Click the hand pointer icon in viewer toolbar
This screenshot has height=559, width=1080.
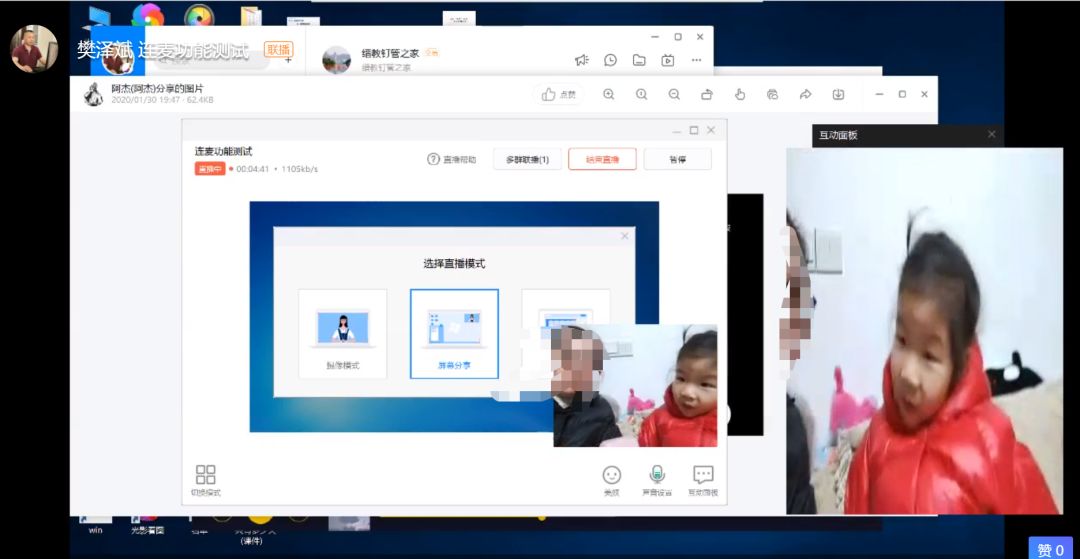740,95
